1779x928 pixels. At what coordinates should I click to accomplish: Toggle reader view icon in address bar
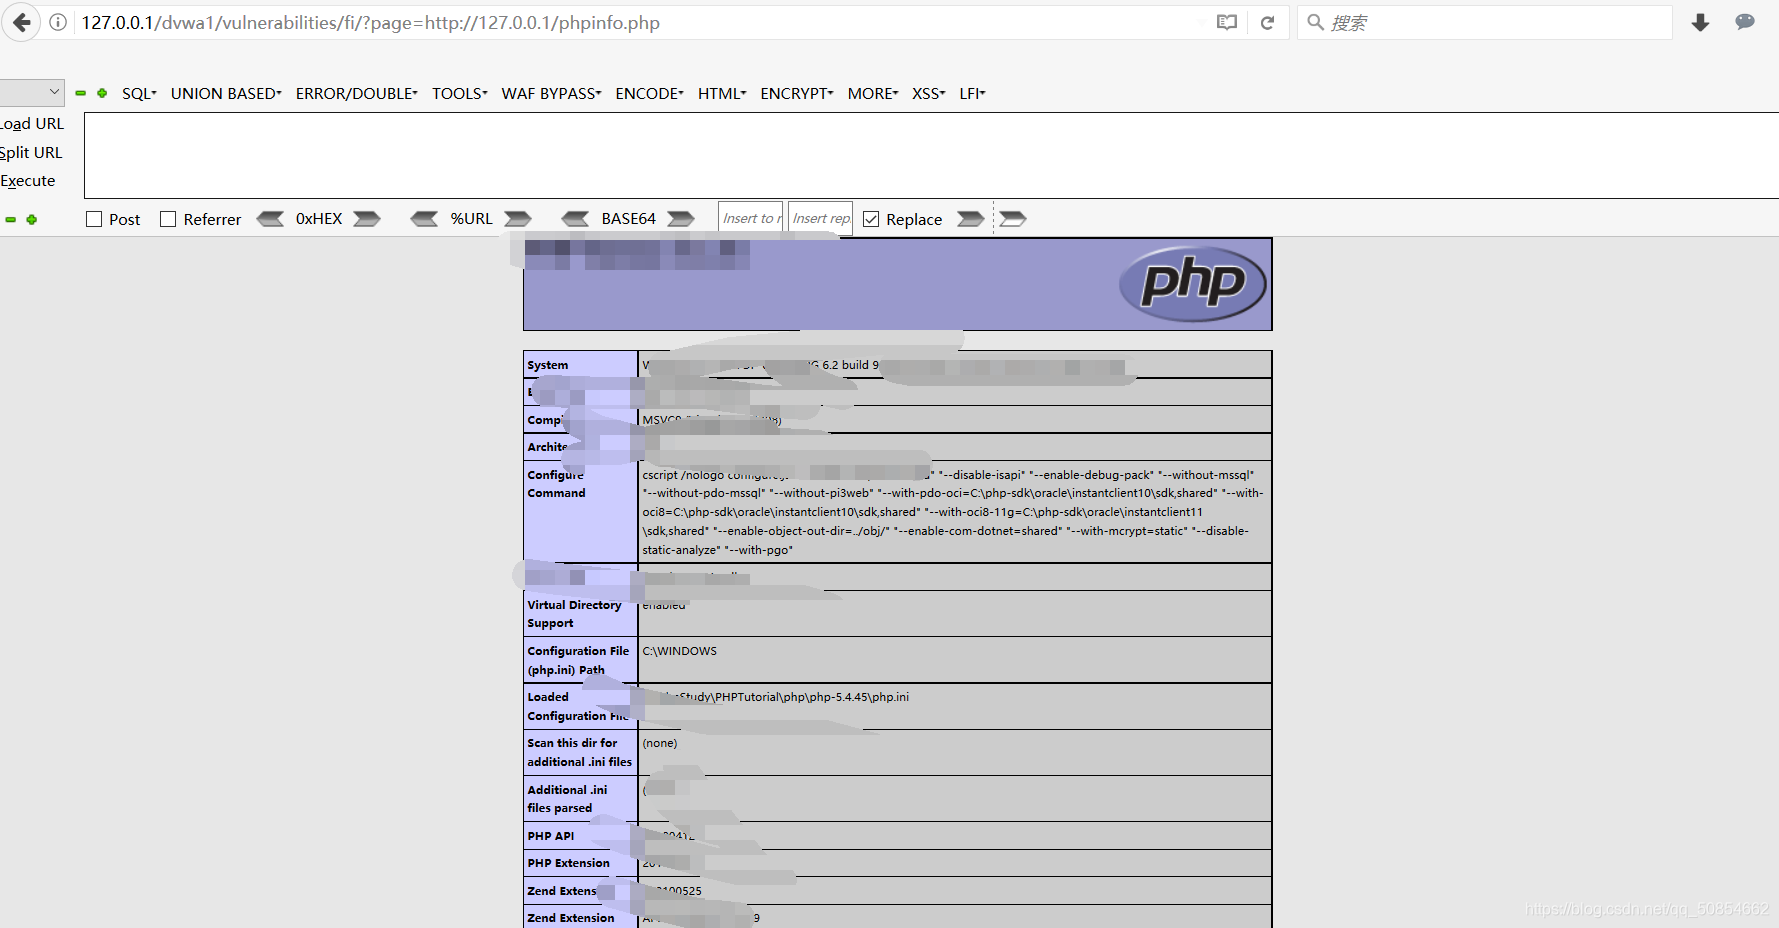[x=1227, y=22]
